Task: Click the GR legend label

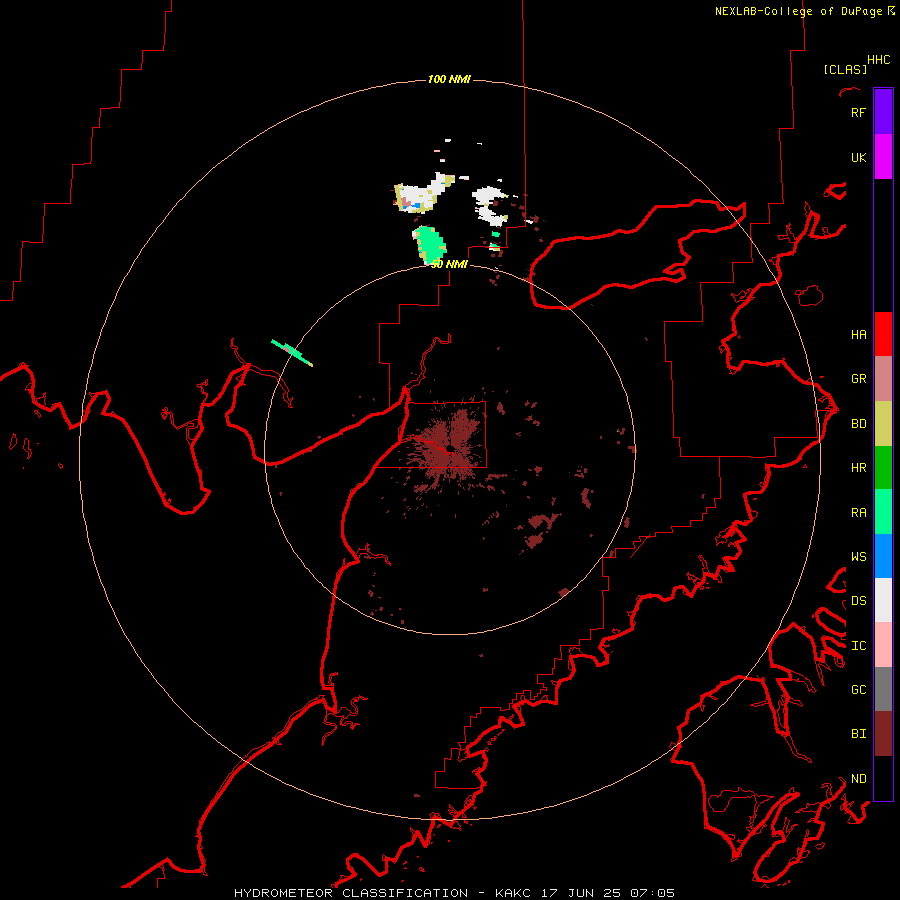Action: coord(858,378)
